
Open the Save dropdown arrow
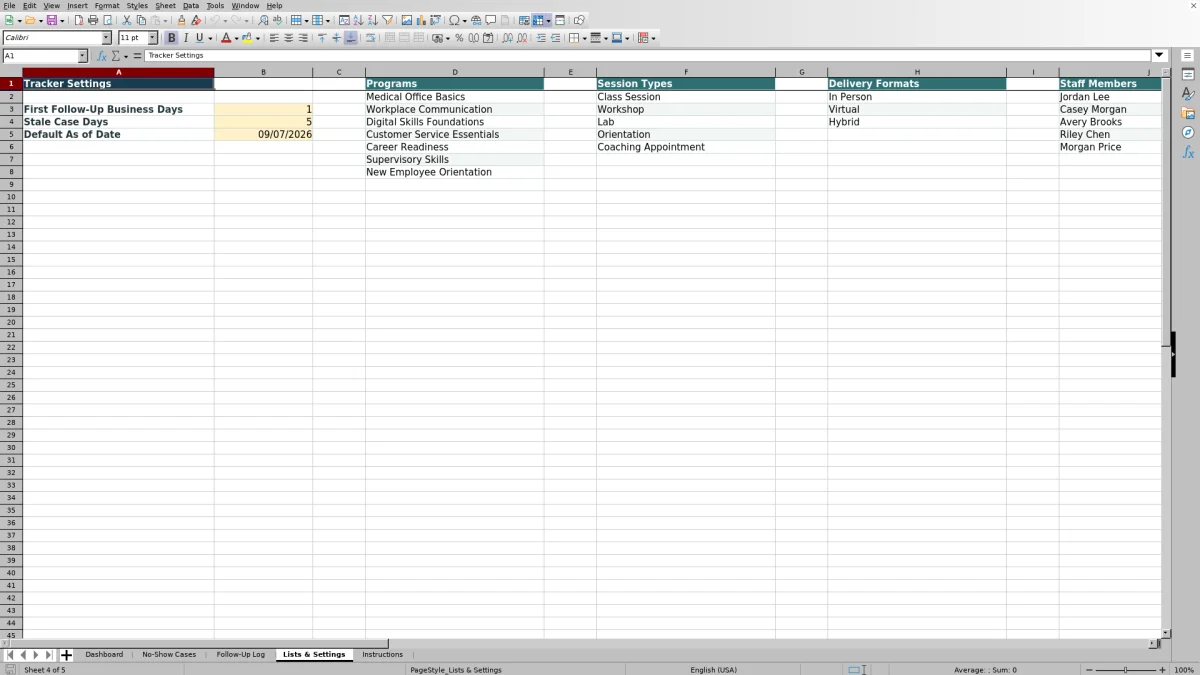62,20
